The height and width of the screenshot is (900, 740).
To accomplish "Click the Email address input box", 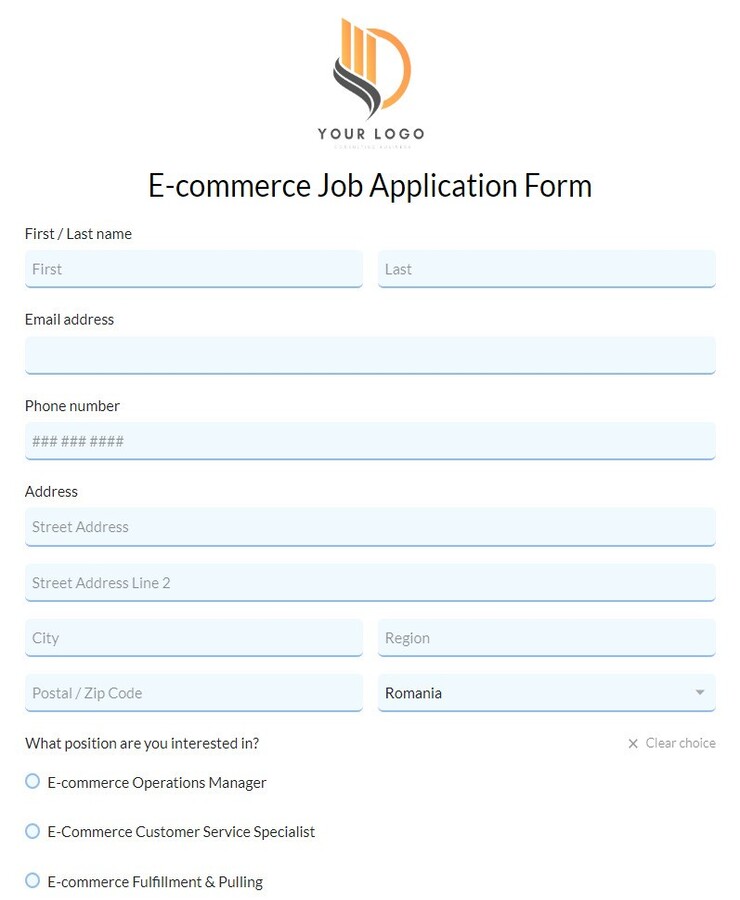I will (369, 354).
